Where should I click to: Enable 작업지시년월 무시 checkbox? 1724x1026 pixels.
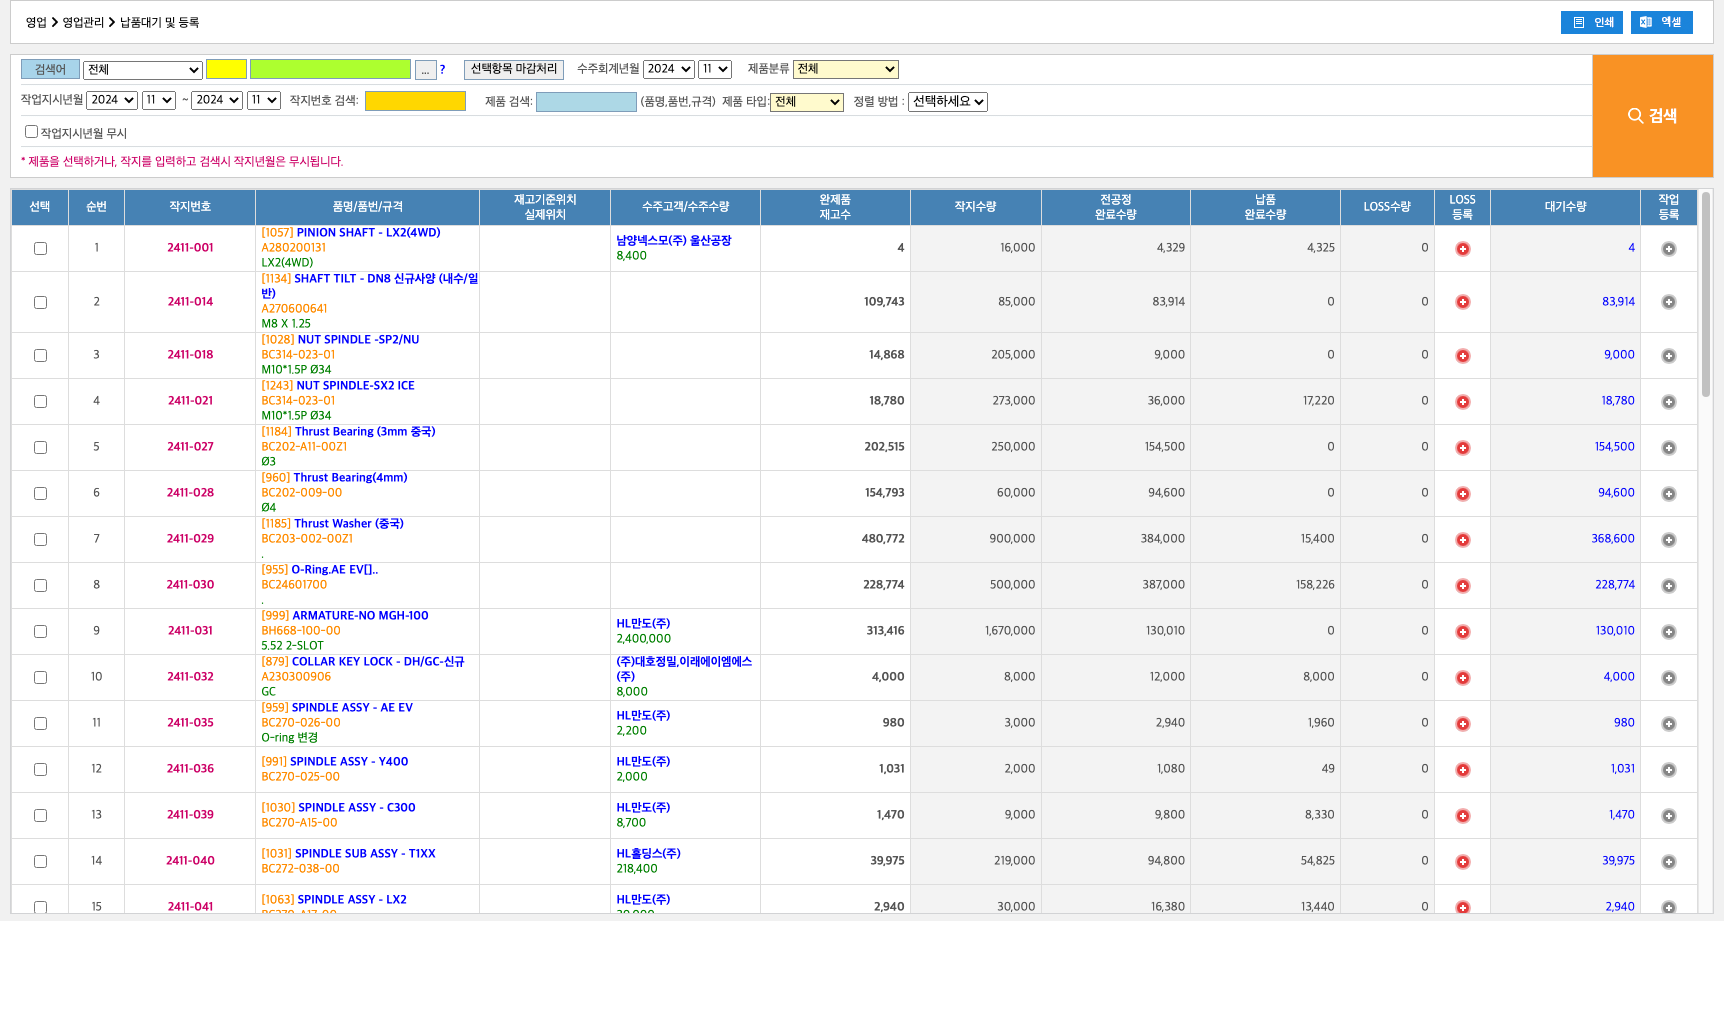pyautogui.click(x=31, y=132)
